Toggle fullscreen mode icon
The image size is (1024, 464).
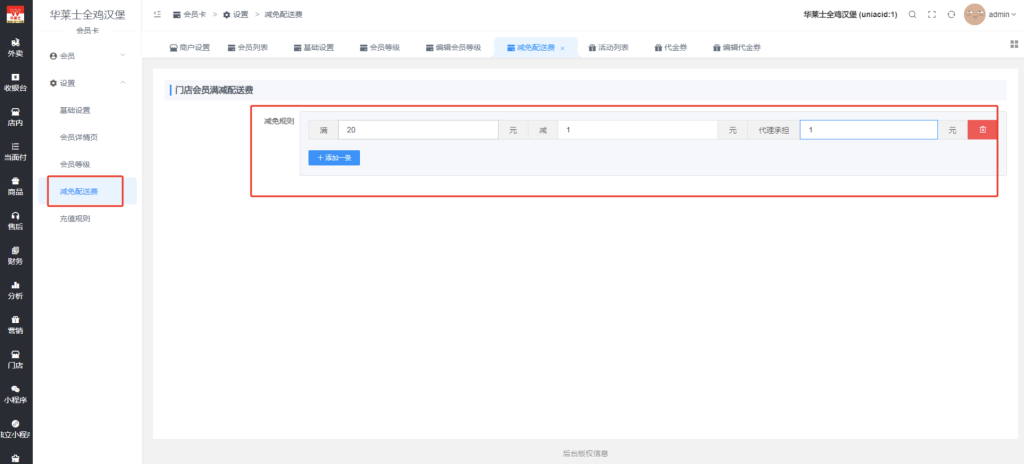(x=932, y=15)
